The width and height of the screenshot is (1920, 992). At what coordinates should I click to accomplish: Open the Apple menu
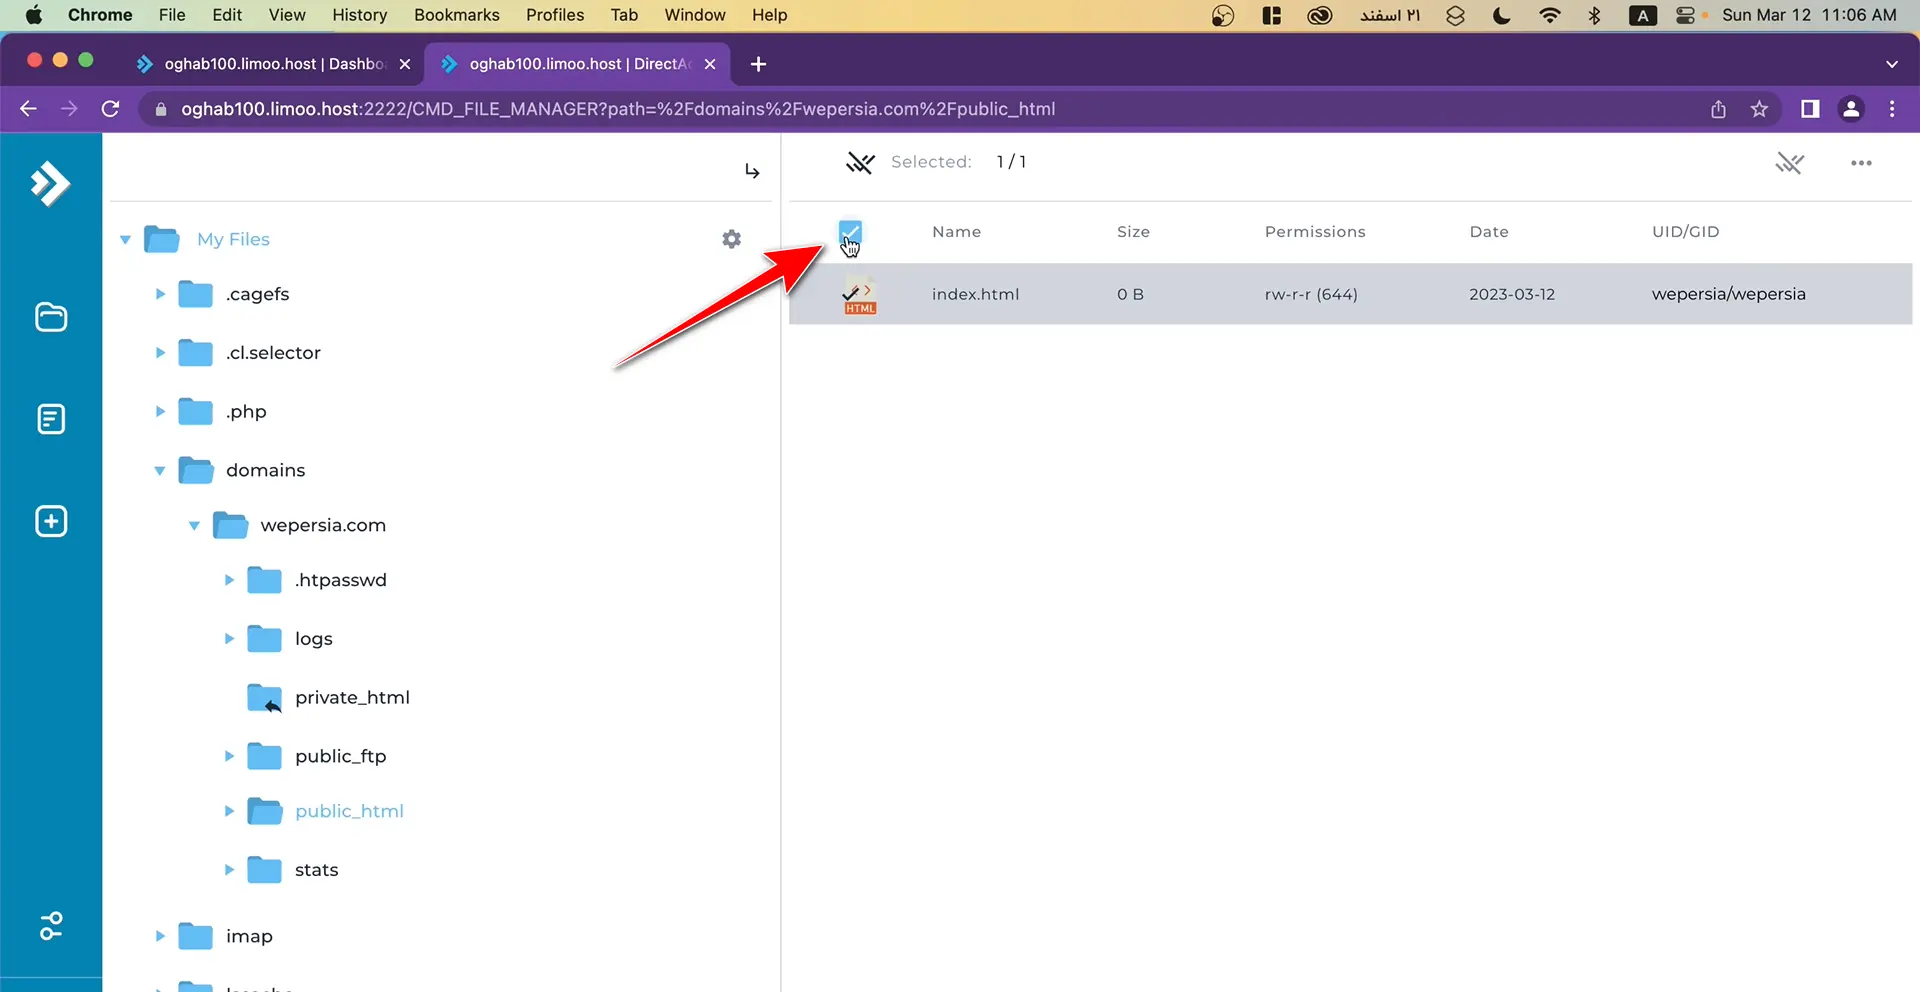pyautogui.click(x=34, y=15)
